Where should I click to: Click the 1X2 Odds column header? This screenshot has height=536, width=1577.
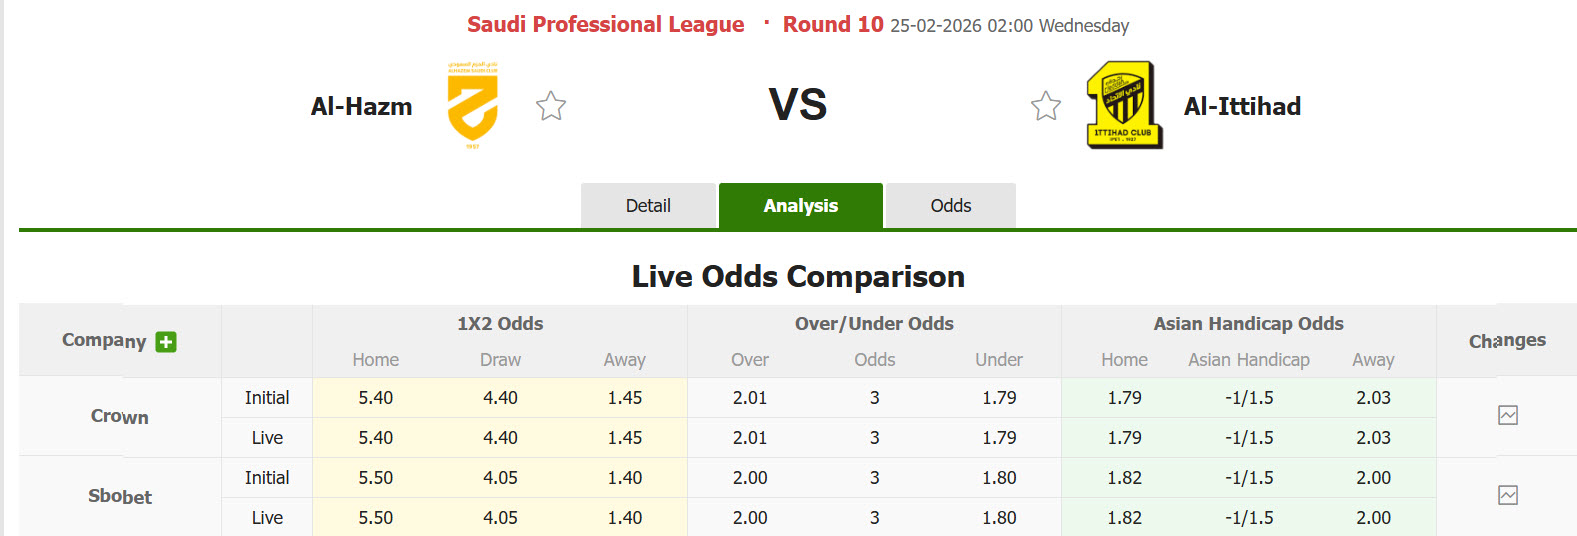500,324
